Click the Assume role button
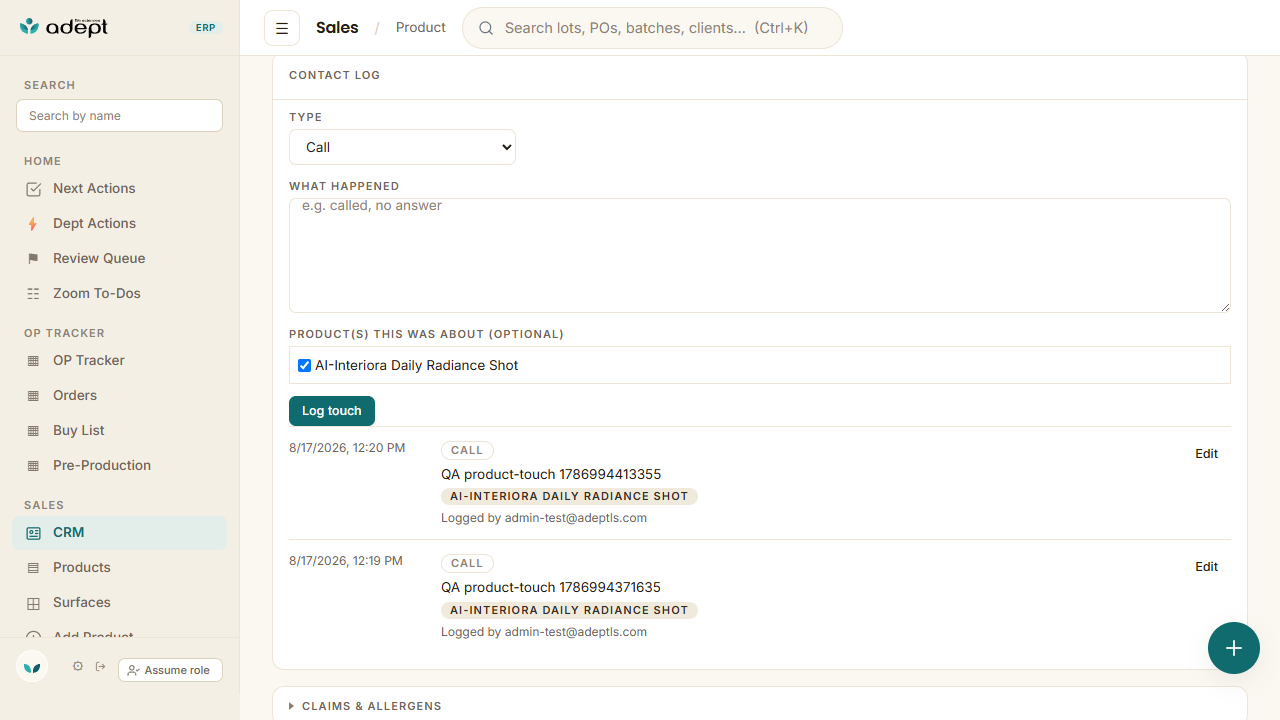This screenshot has width=1280, height=720. pos(170,670)
